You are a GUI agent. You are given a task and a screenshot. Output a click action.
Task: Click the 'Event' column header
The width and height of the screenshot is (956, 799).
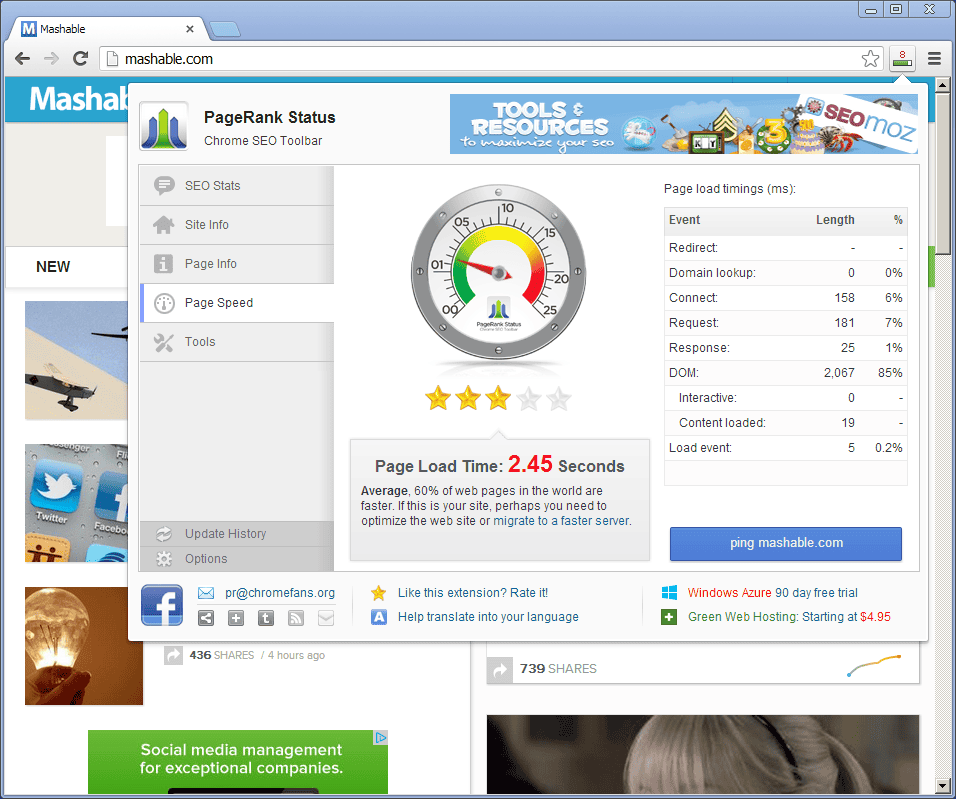pyautogui.click(x=684, y=220)
